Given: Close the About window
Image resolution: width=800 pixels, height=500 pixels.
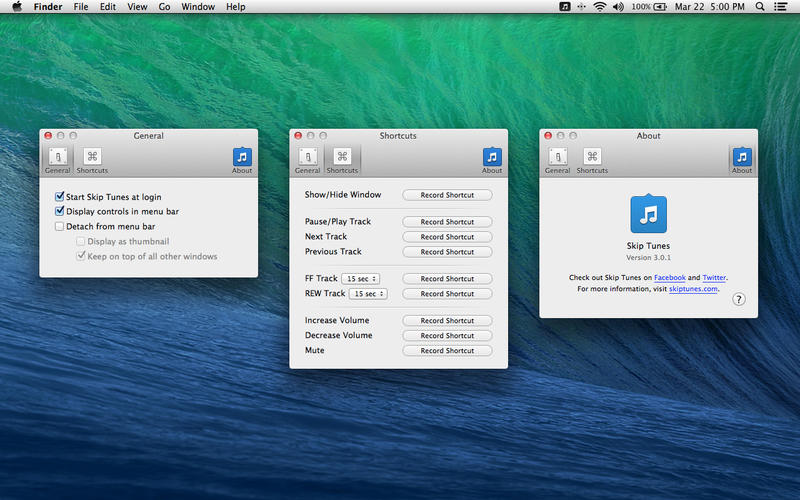Looking at the screenshot, I should point(548,136).
